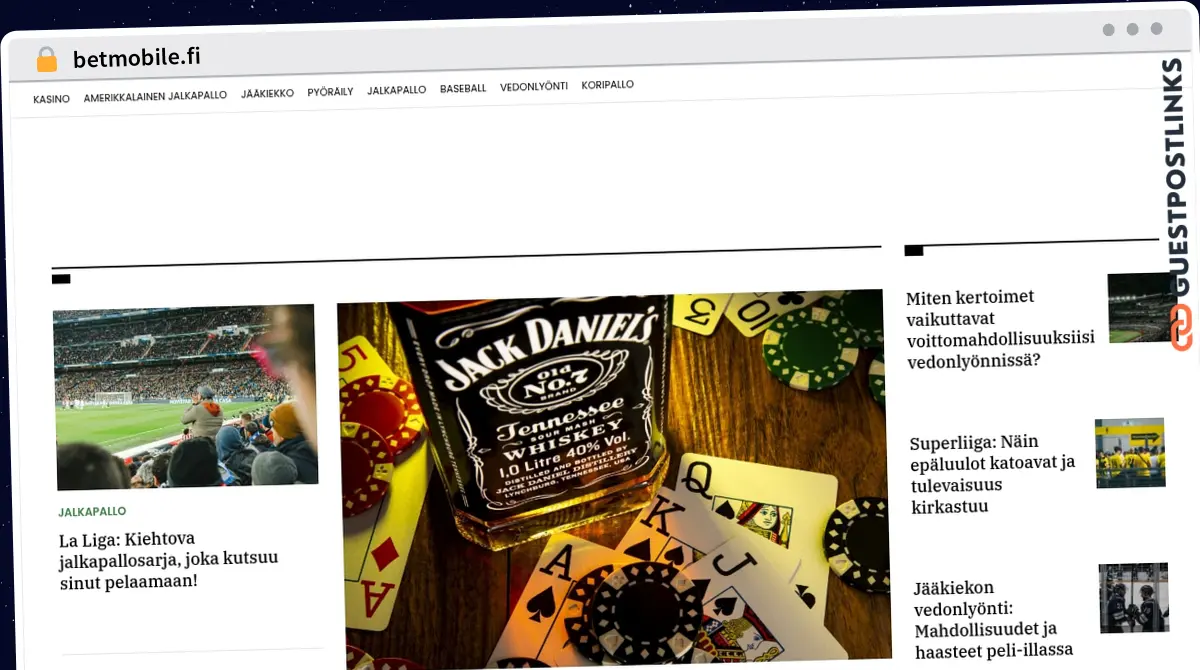Choose Baseball in the navigation bar
Image resolution: width=1200 pixels, height=670 pixels.
[x=463, y=88]
